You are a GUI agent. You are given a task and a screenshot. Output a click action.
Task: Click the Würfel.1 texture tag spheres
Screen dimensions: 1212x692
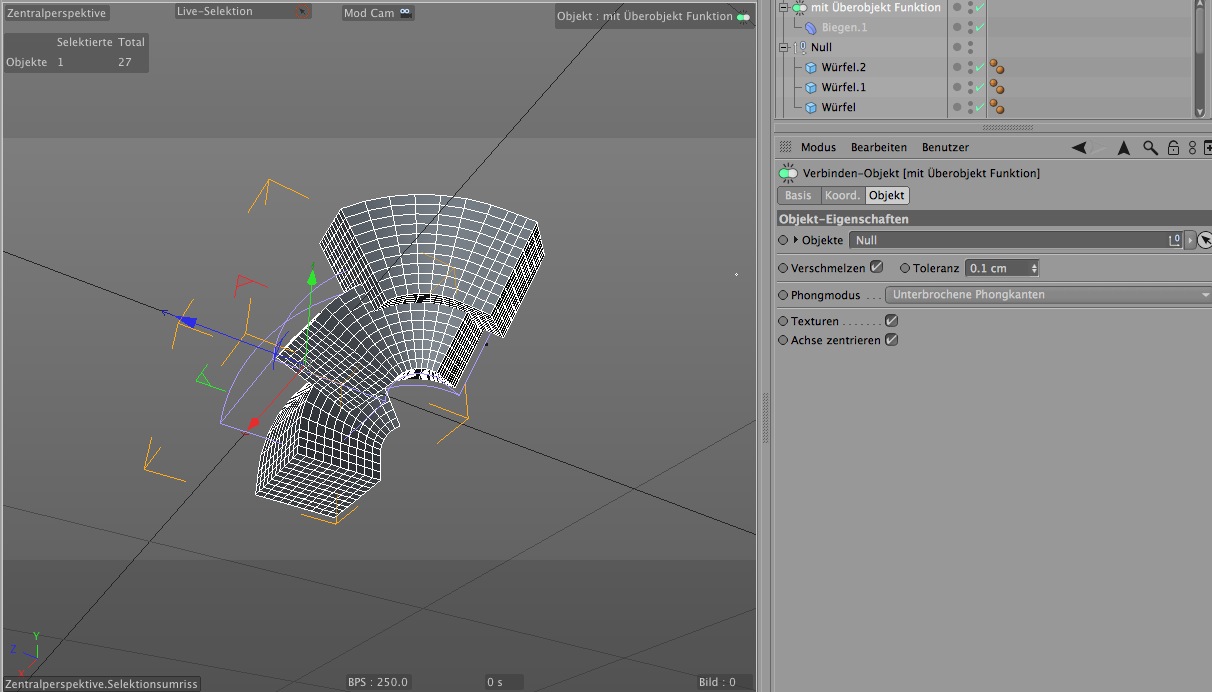pyautogui.click(x=996, y=88)
